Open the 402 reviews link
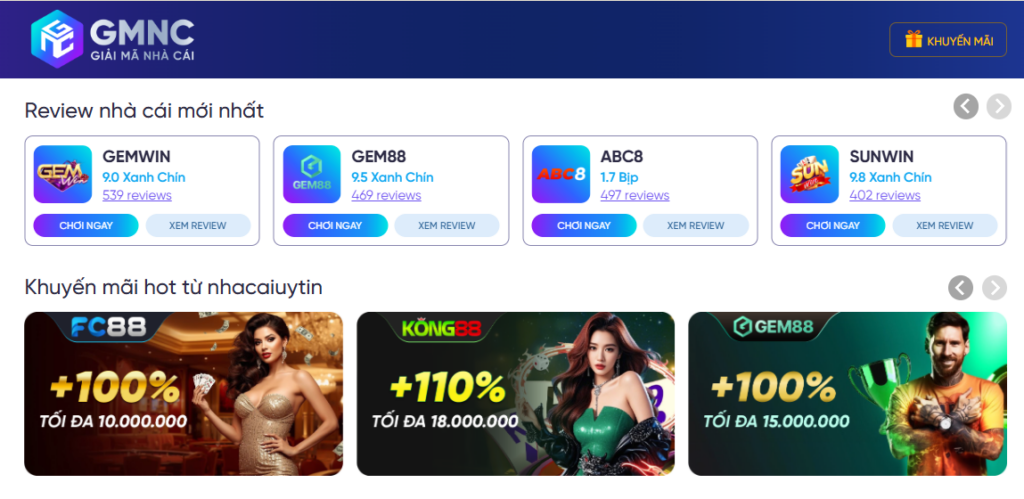The width and height of the screenshot is (1024, 499). pyautogui.click(x=885, y=195)
